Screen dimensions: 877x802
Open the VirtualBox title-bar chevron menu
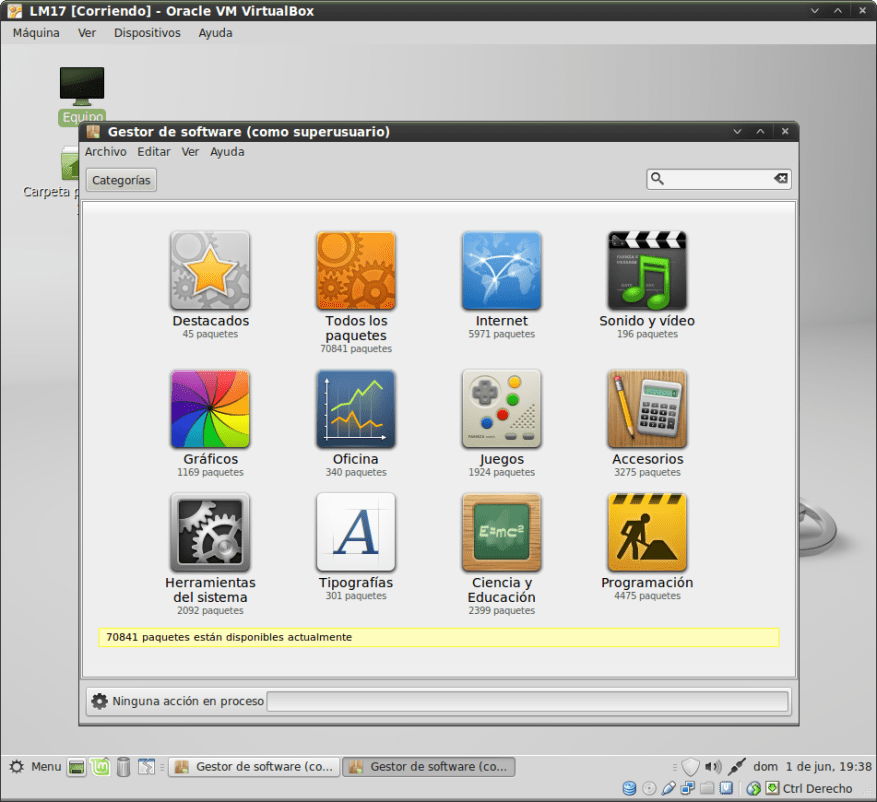point(813,10)
